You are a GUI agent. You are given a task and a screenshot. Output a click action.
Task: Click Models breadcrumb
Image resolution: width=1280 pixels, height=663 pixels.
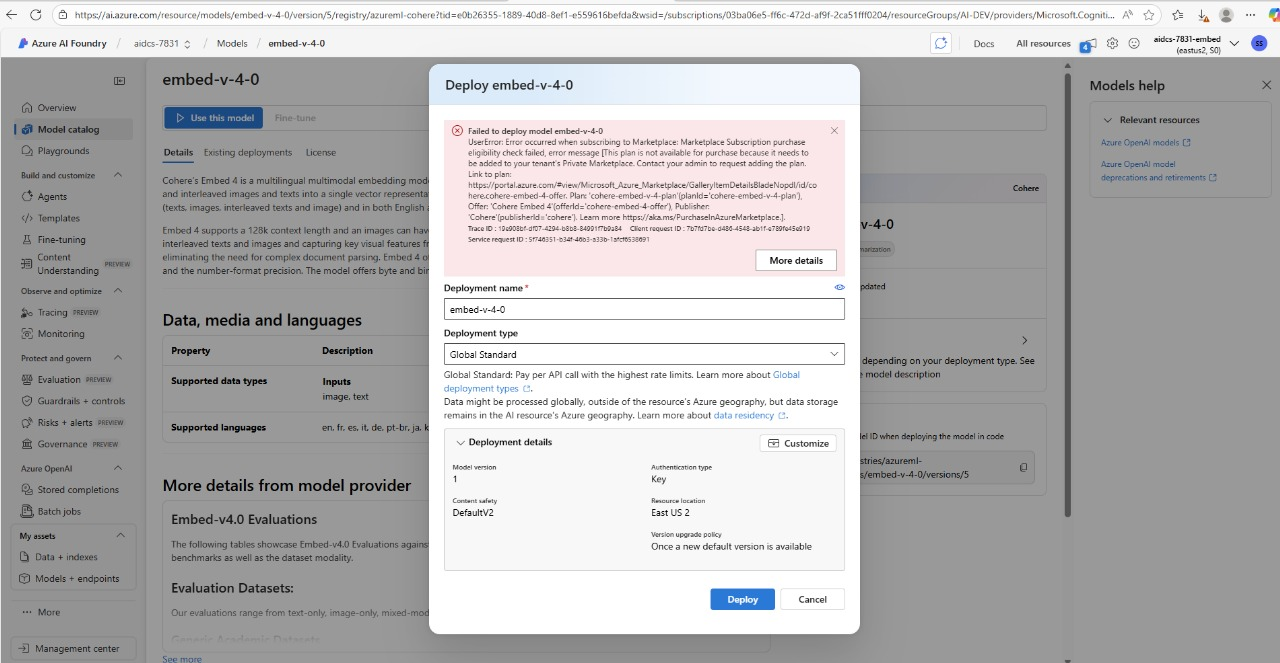point(232,44)
